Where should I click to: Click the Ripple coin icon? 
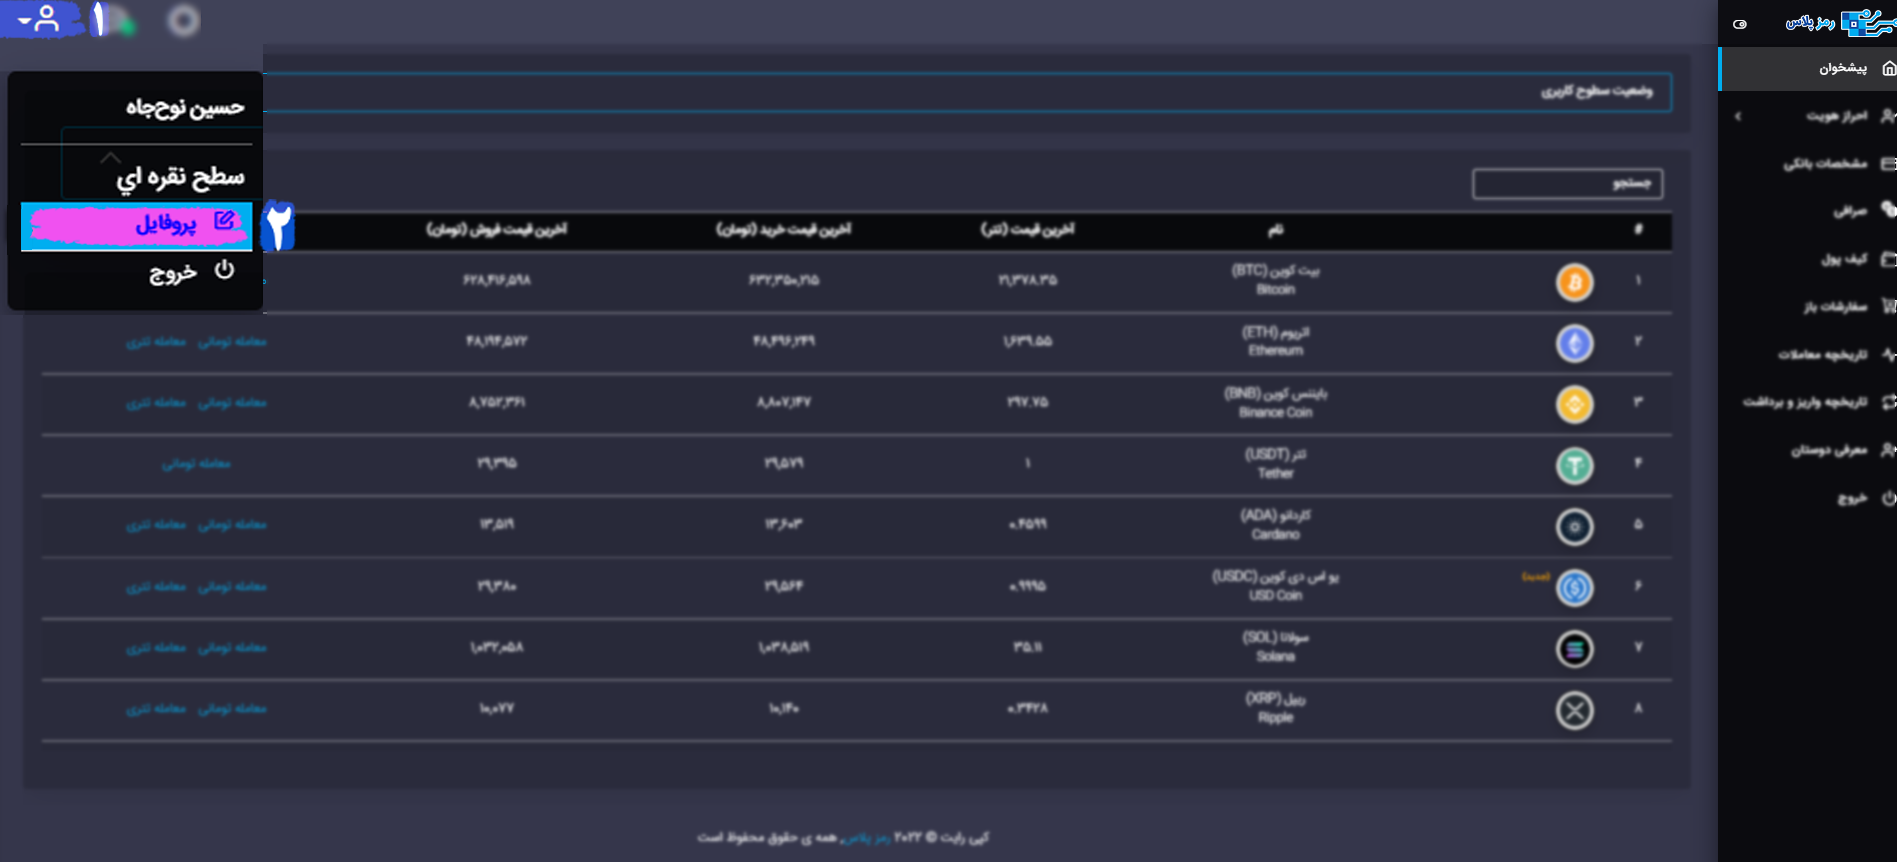(1574, 711)
